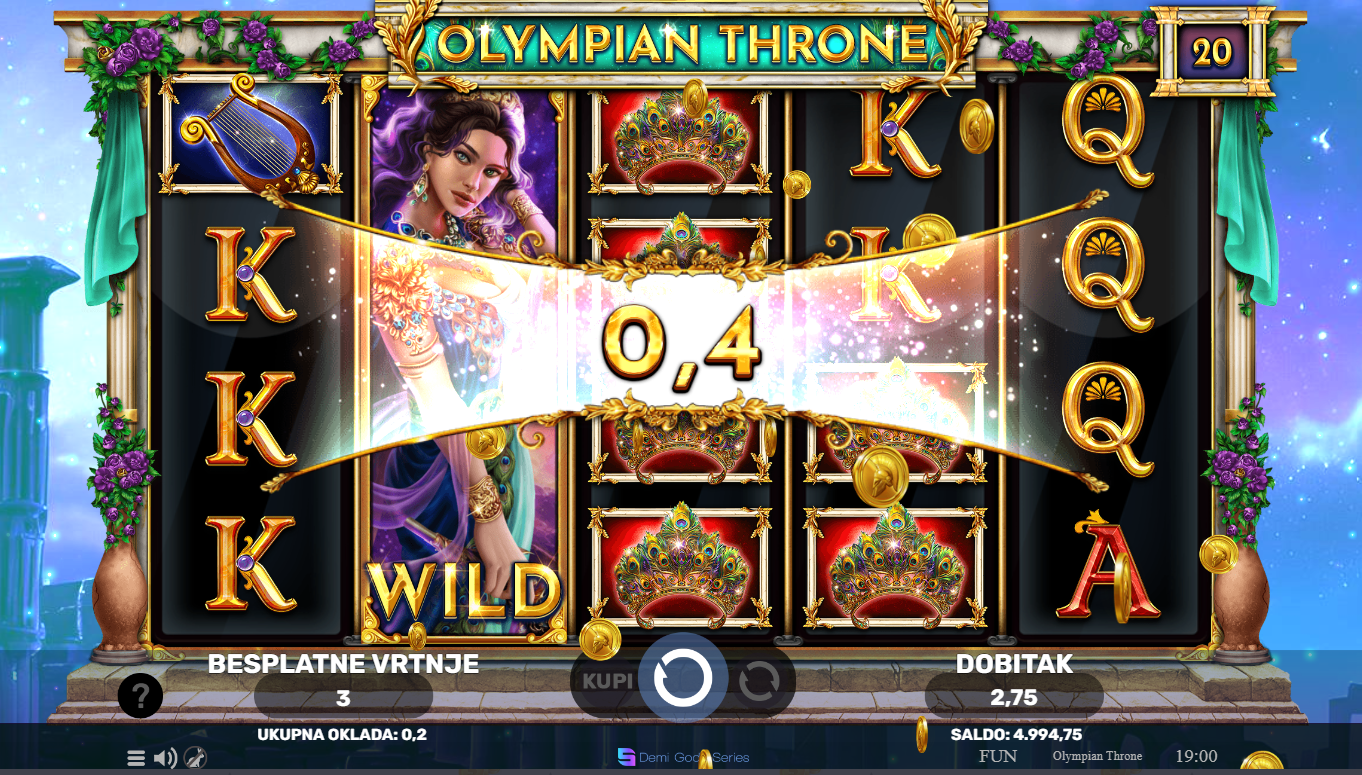Click the Demi Gods Series logo
Viewport: 1362px width, 775px height.
683,757
